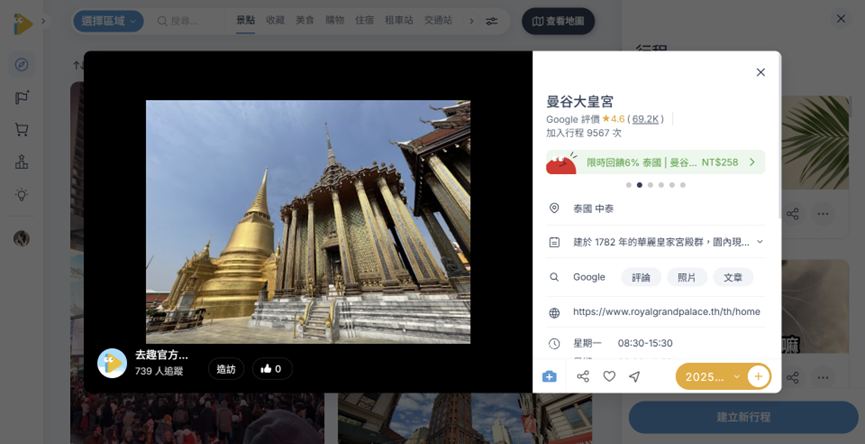Focus the 搜尋 search field
The image size is (865, 444).
pos(184,21)
